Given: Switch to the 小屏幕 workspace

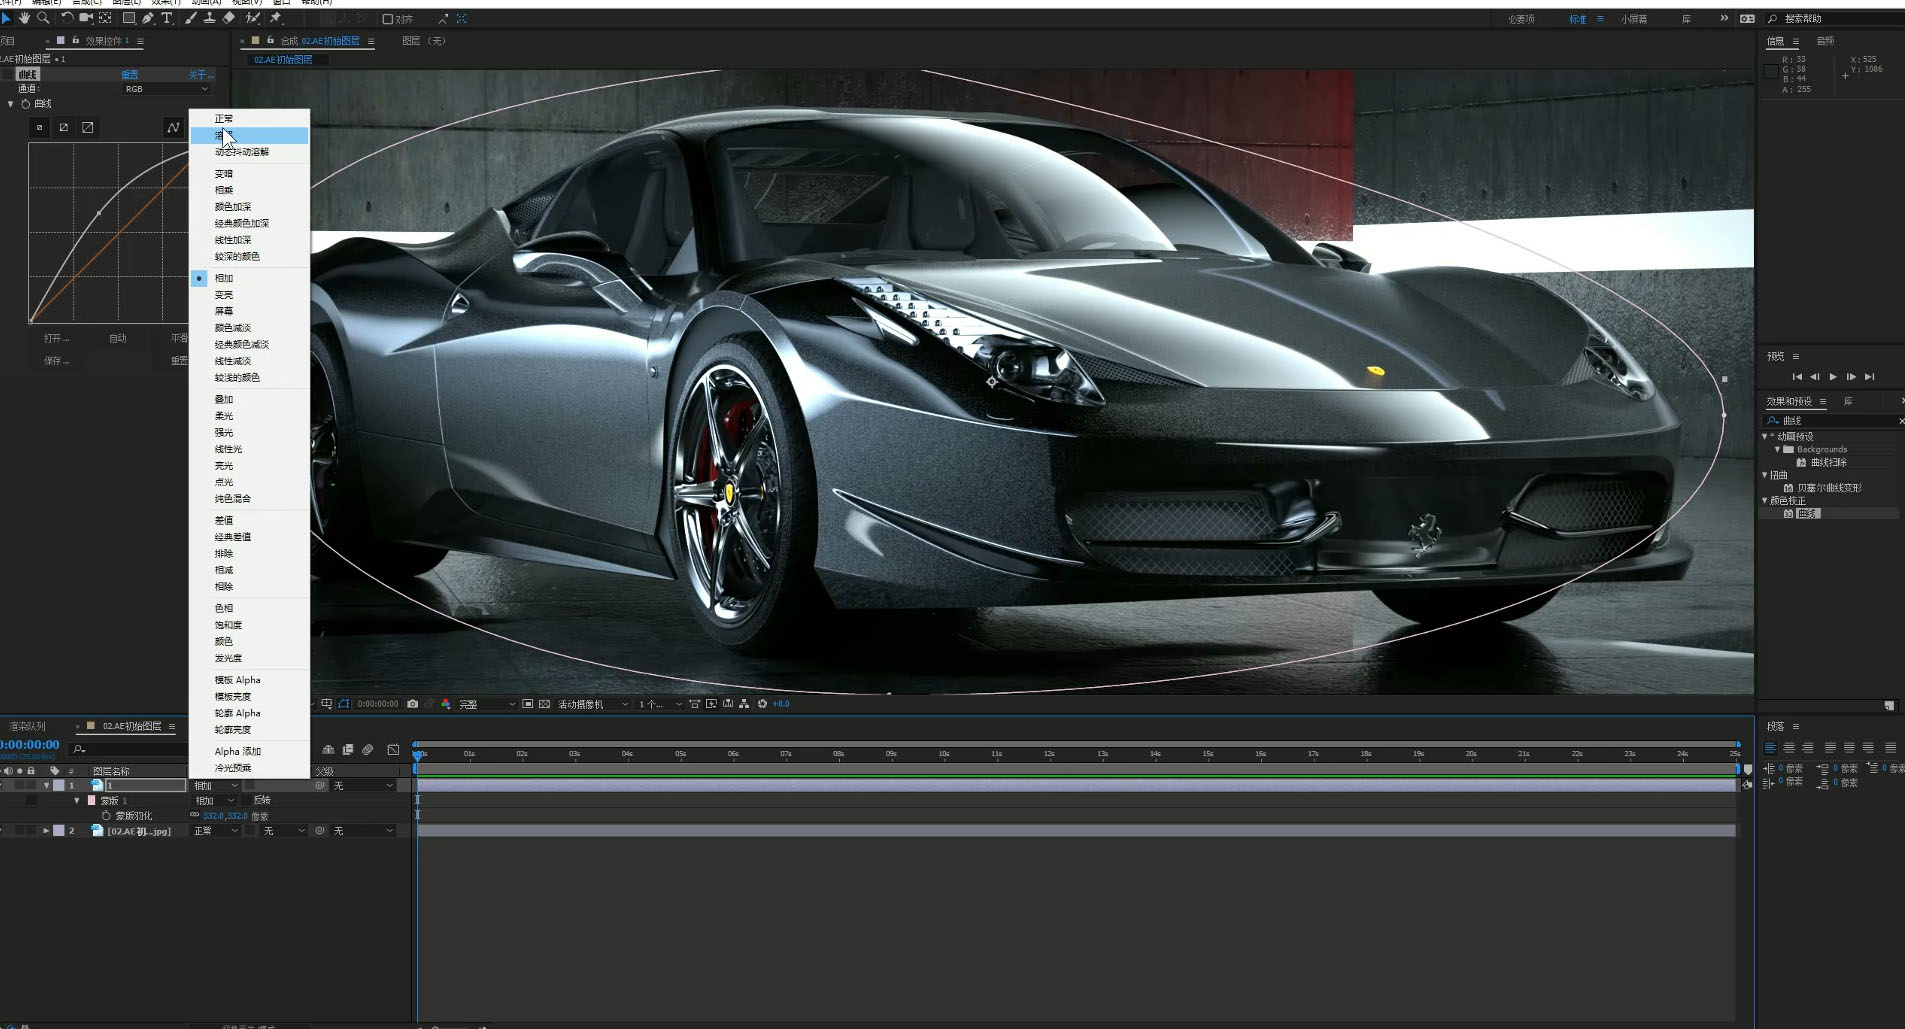Looking at the screenshot, I should [x=1634, y=19].
